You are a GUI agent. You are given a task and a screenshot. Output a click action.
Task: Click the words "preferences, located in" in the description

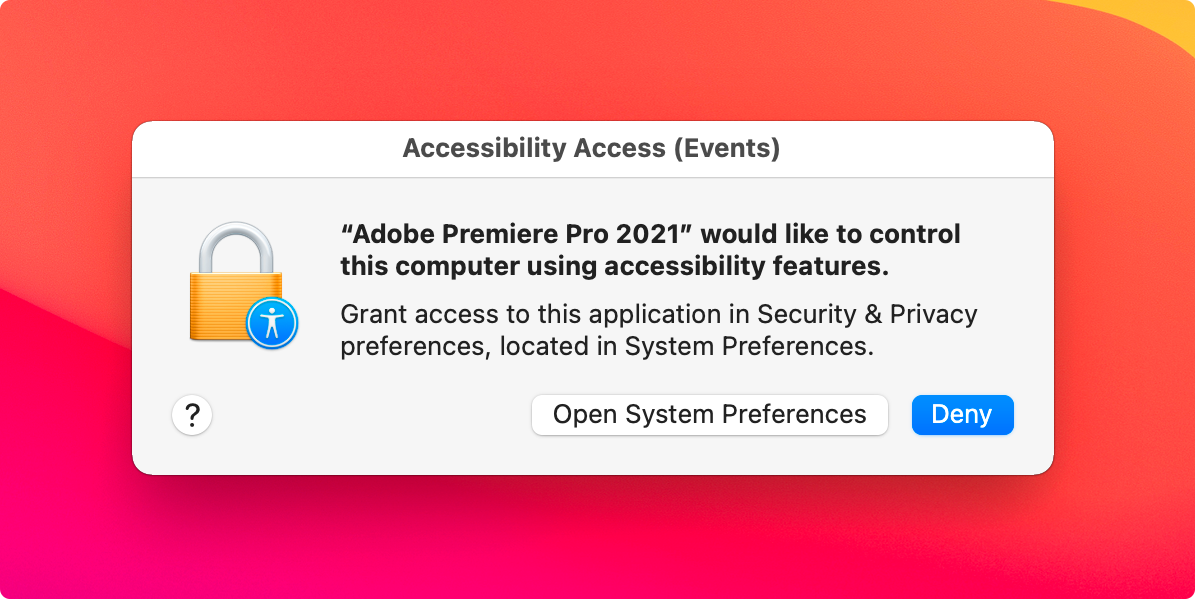point(479,346)
